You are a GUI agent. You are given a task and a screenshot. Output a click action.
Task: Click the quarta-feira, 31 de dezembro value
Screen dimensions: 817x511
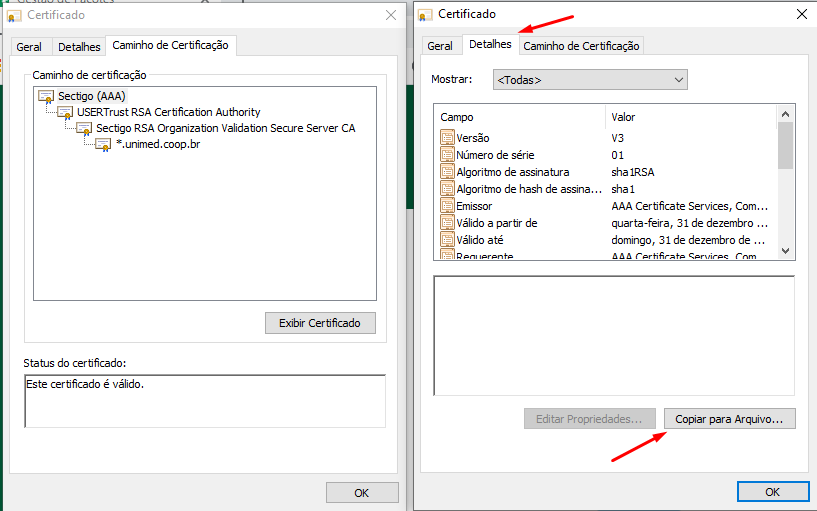690,223
